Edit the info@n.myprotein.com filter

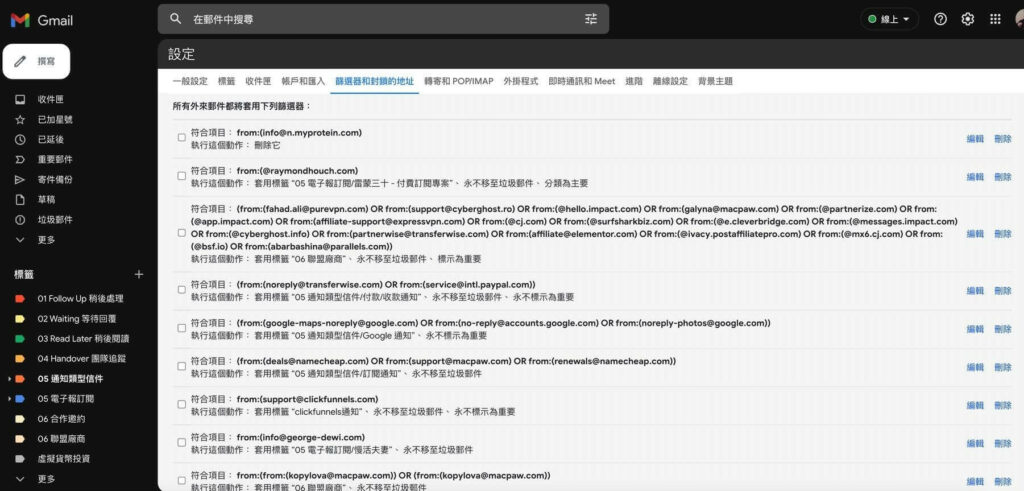(x=975, y=138)
